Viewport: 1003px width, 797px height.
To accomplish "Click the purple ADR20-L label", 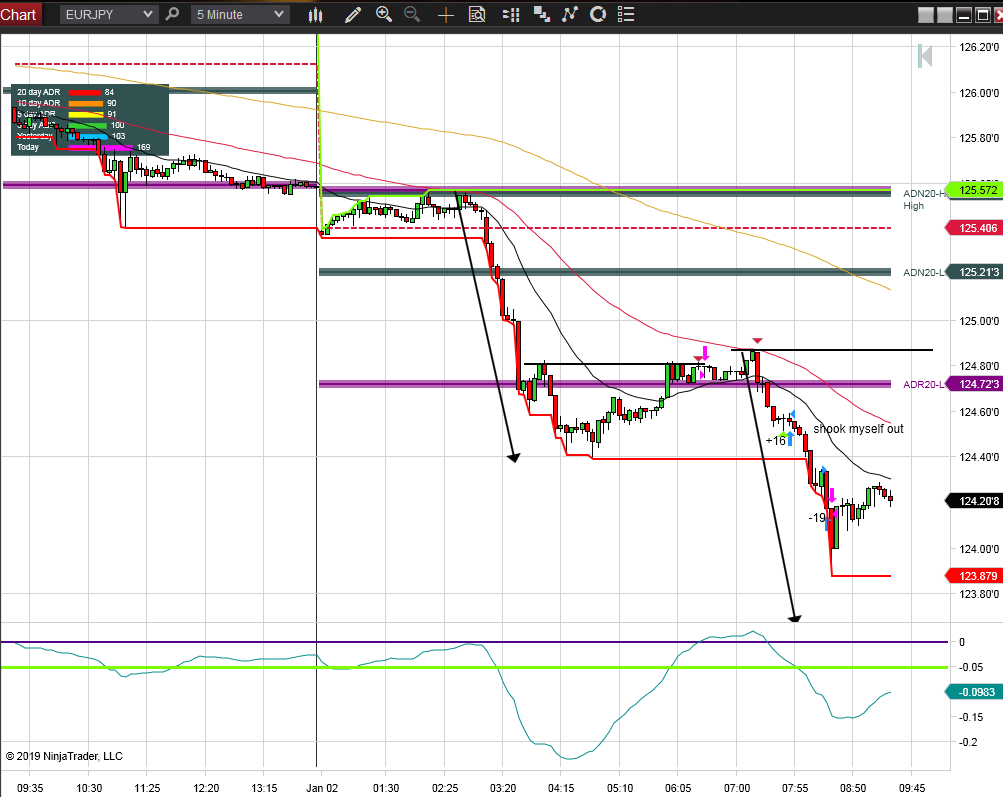I will [924, 384].
